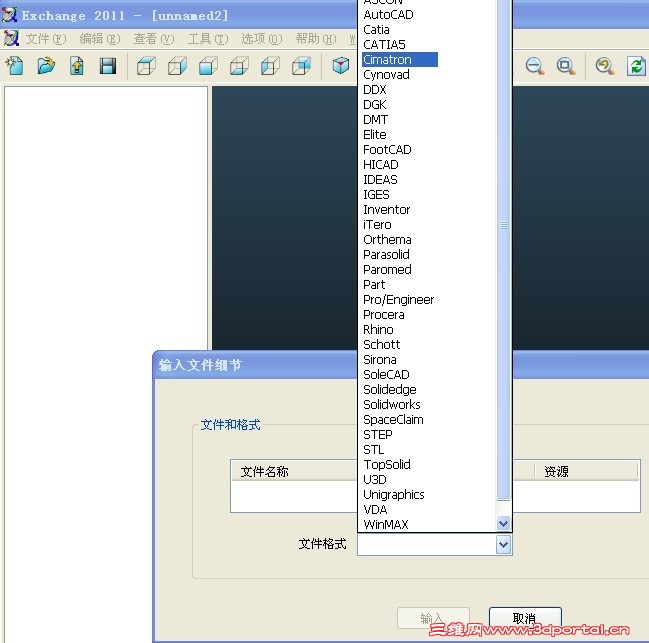
Task: Choose Solidedge from format list
Action: (x=389, y=390)
